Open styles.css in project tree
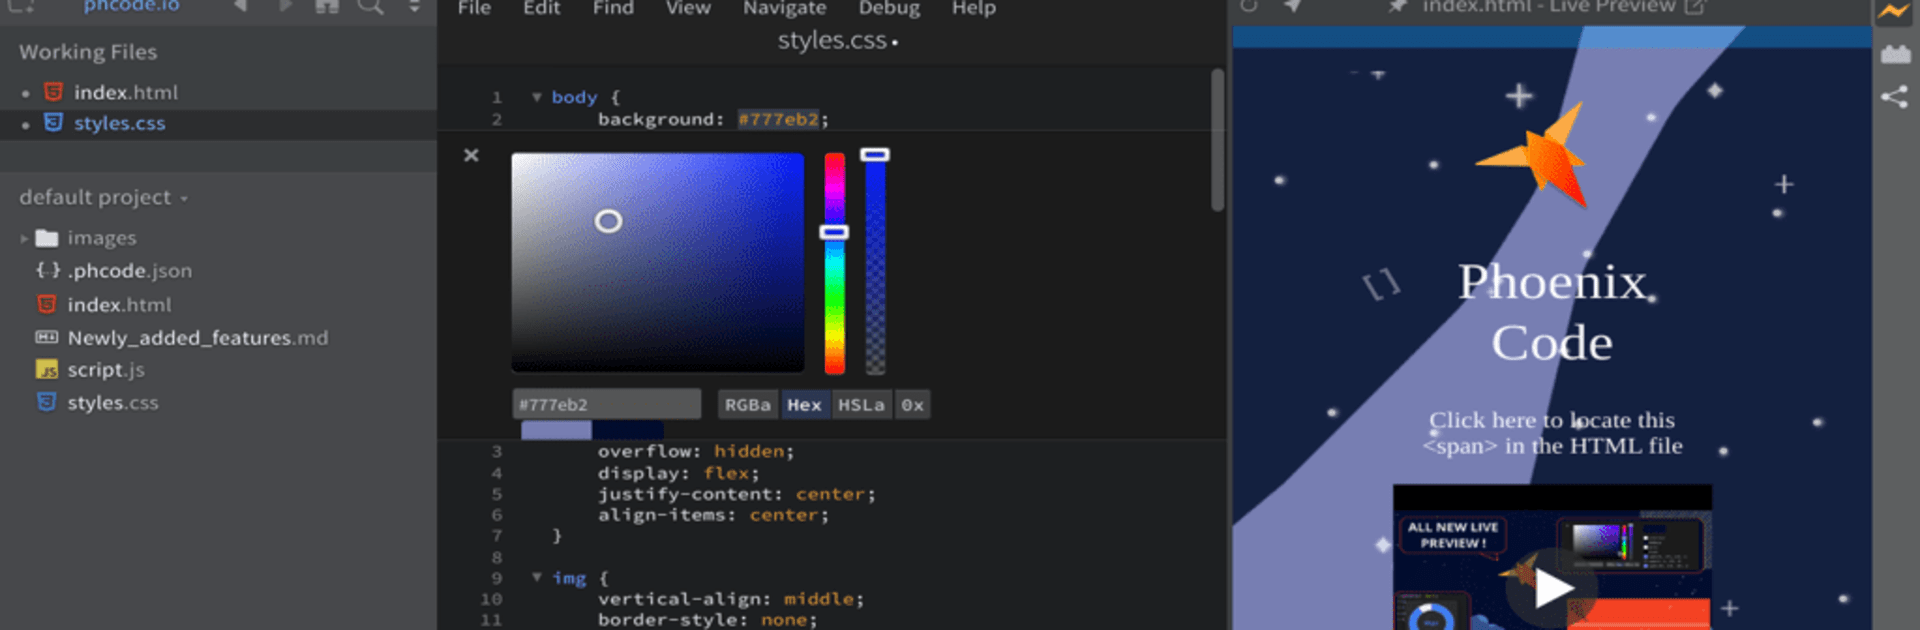Image resolution: width=1920 pixels, height=630 pixels. 113,403
